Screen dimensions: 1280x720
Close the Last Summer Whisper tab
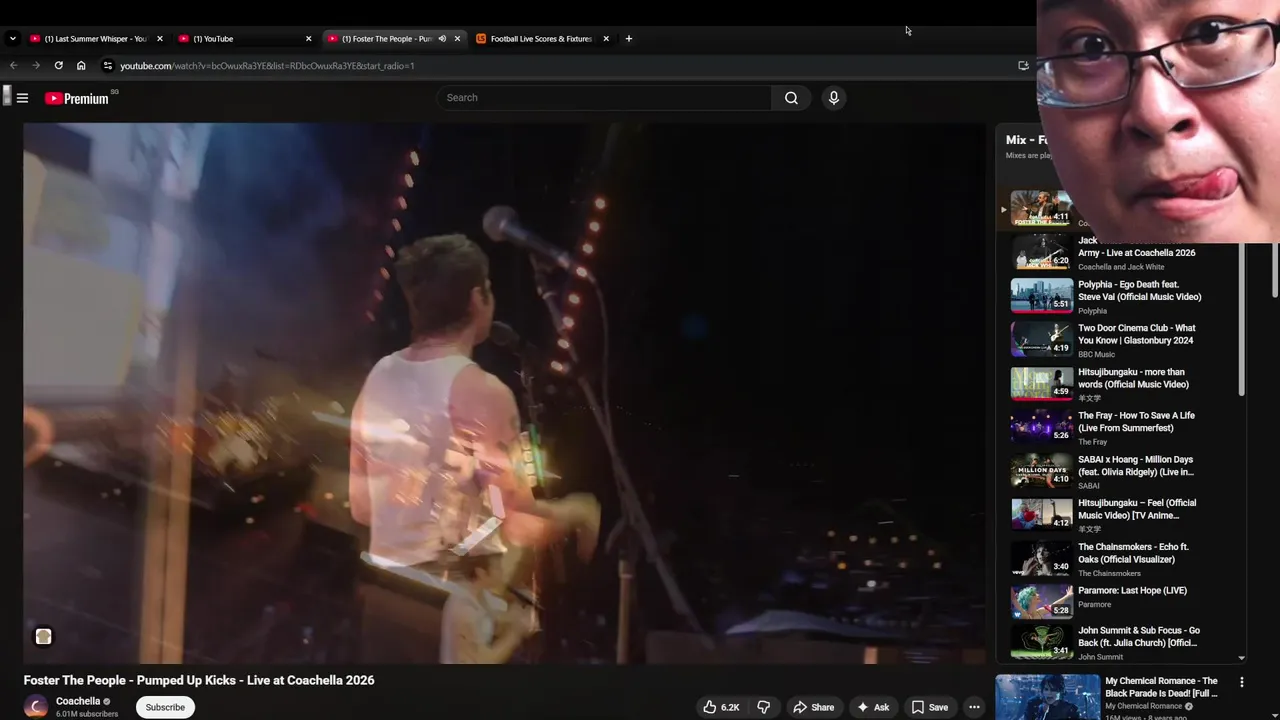159,39
